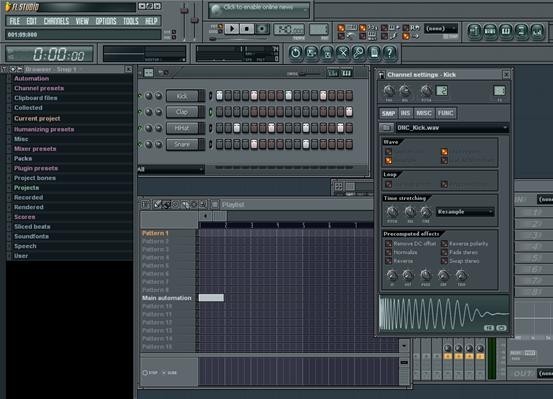The height and width of the screenshot is (399, 553).
Task: Click the Zoom tool in Playlist toolbar
Action: [203, 204]
